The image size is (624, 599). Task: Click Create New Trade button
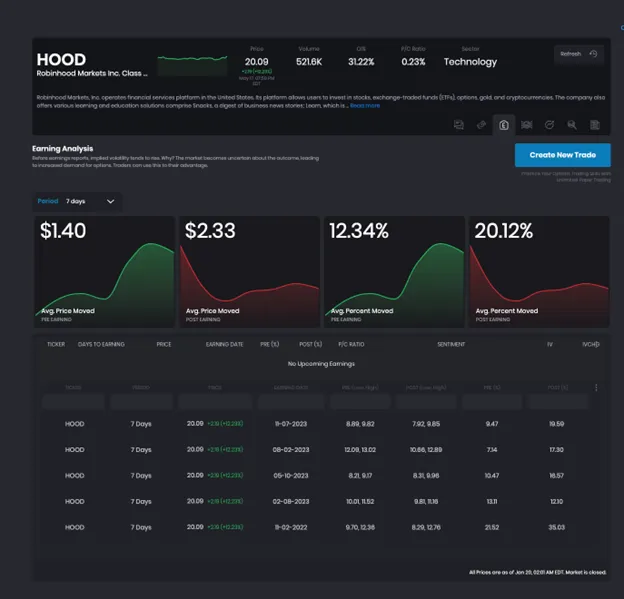coord(562,155)
